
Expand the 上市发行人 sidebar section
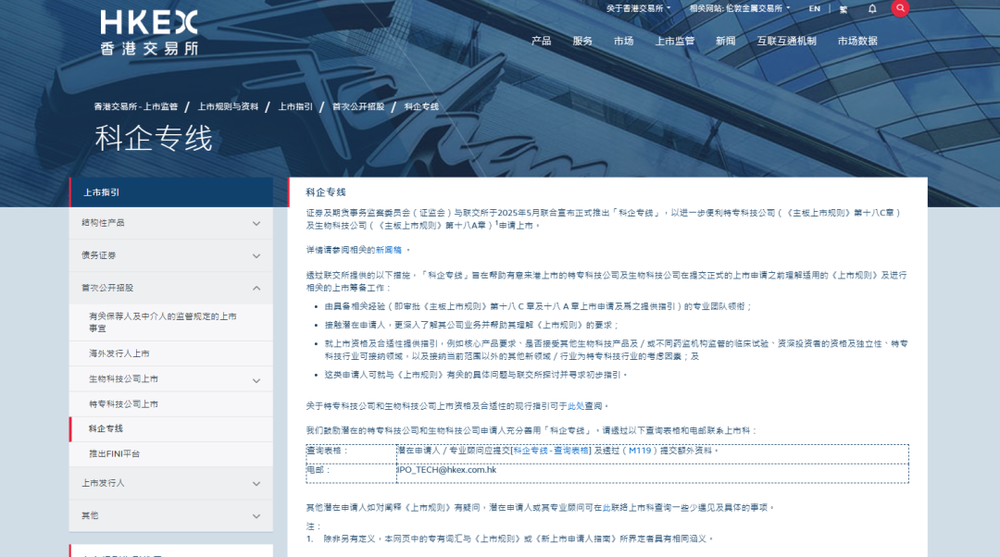point(256,483)
